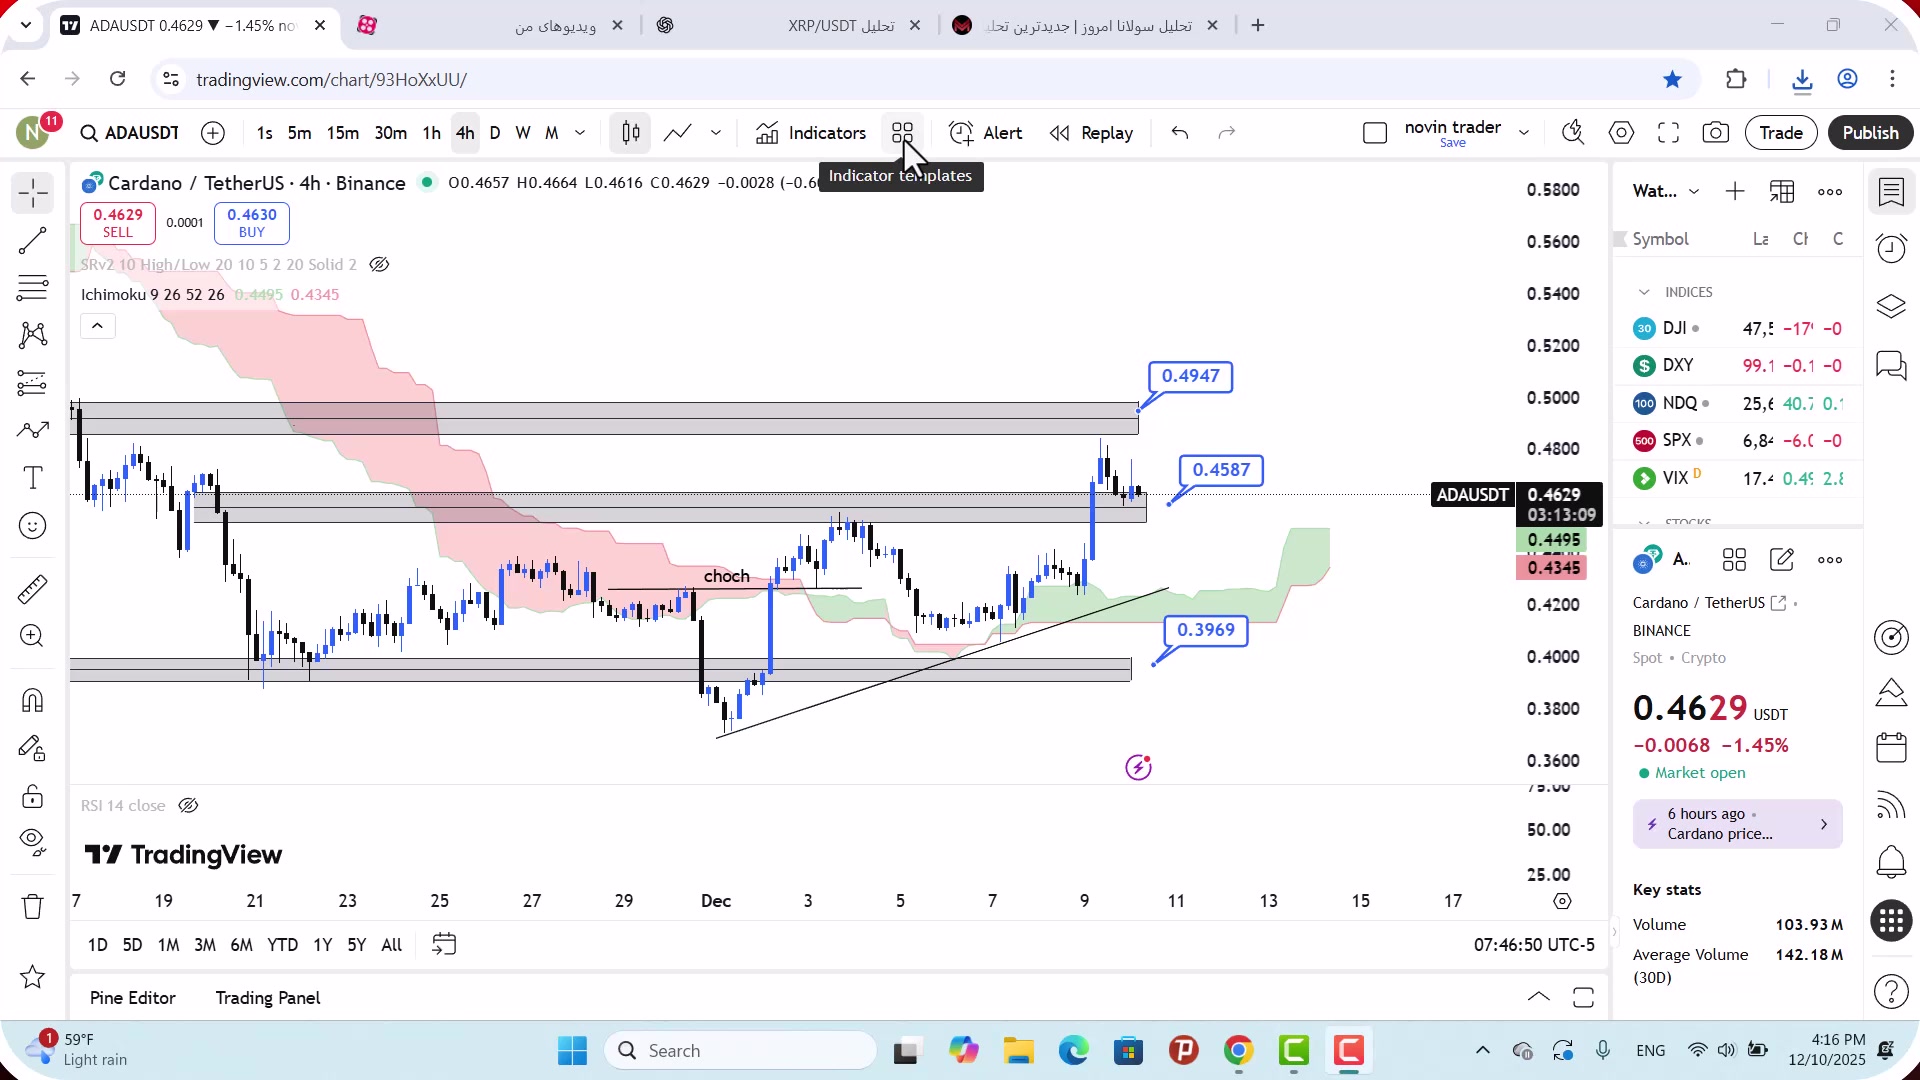
Task: Select the W weekly timeframe
Action: coord(523,133)
